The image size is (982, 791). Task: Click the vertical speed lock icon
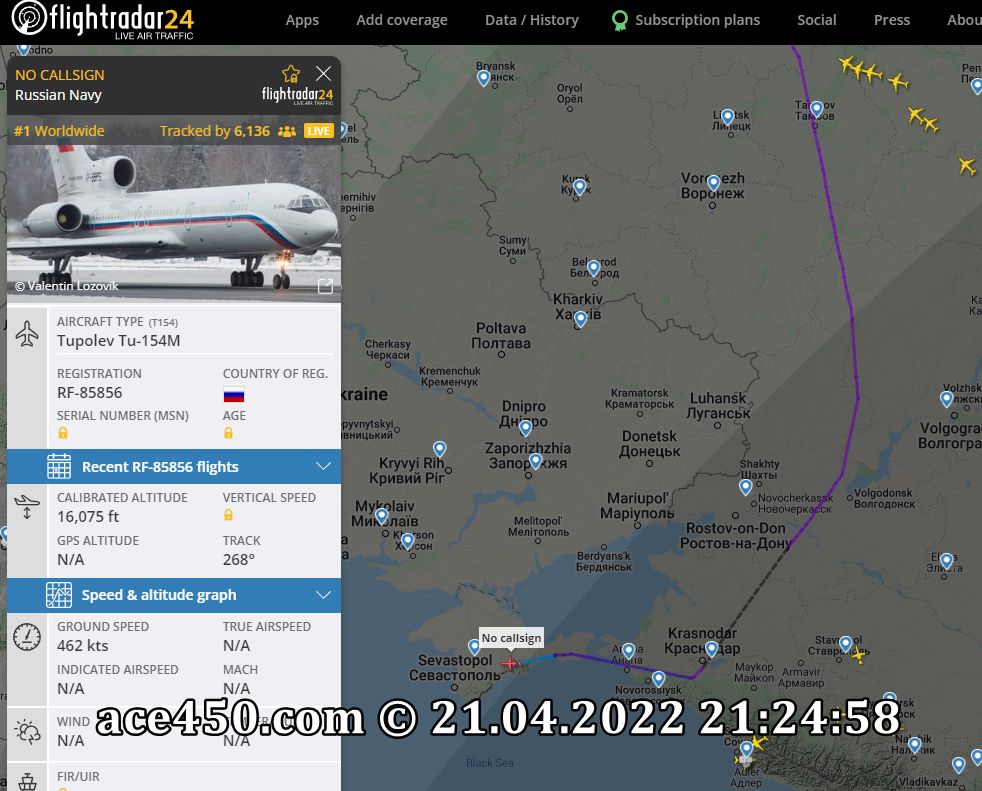click(x=229, y=515)
